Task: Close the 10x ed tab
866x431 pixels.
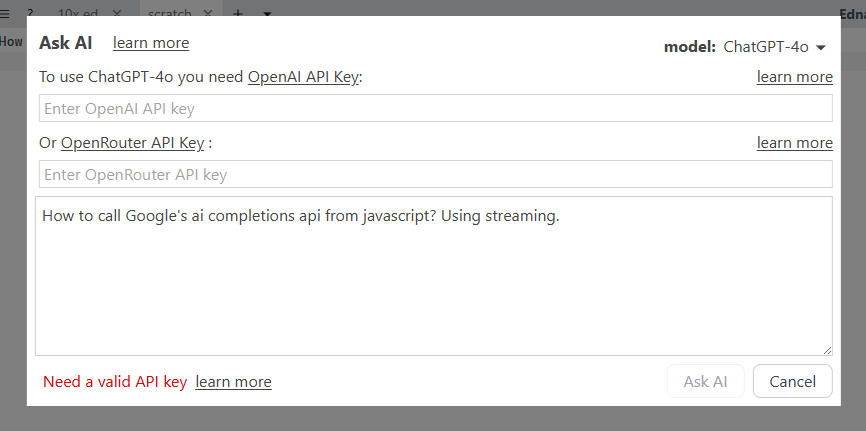Action: [x=117, y=13]
